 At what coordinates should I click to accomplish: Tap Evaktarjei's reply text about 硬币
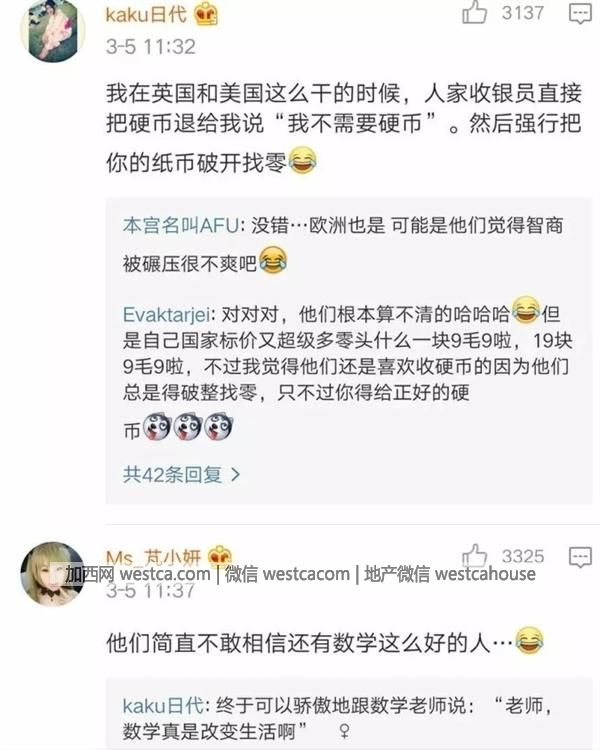(347, 367)
